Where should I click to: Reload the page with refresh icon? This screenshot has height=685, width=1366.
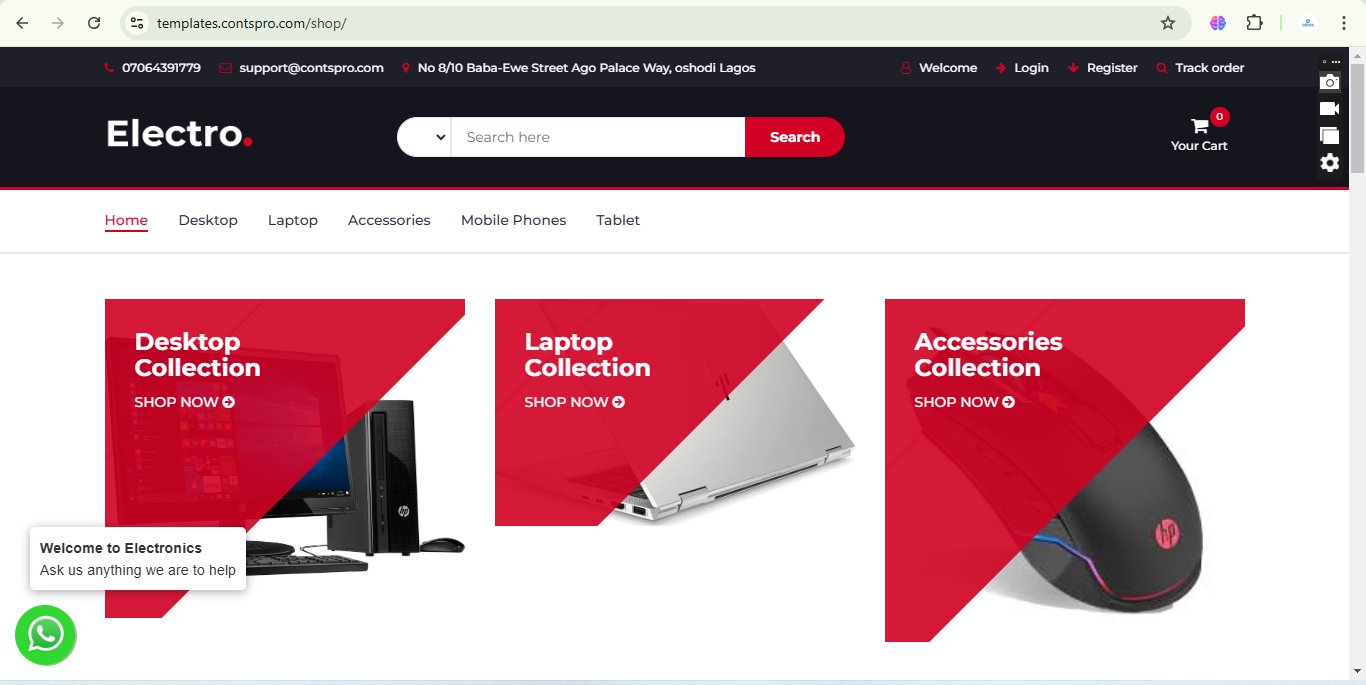(94, 23)
